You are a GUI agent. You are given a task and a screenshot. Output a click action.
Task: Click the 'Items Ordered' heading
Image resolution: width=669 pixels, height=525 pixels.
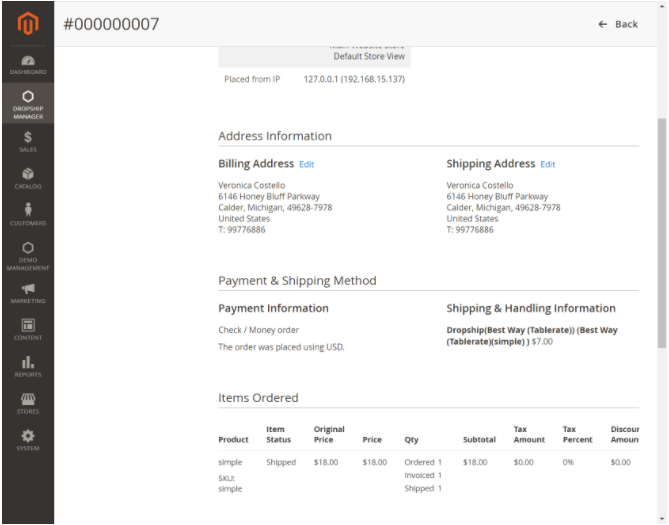pyautogui.click(x=258, y=398)
